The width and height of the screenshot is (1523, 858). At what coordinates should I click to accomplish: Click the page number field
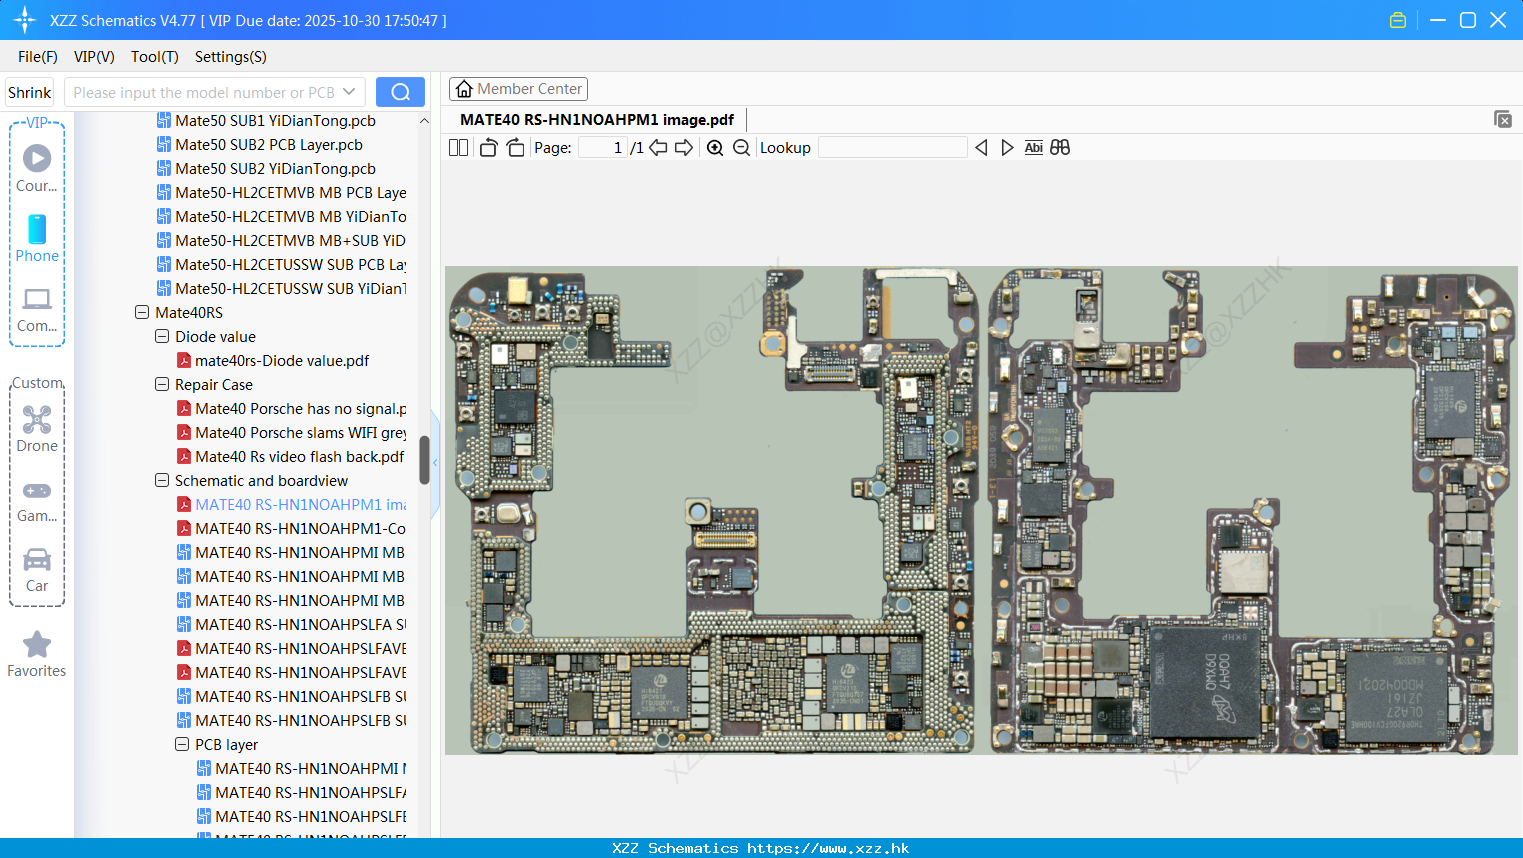[x=603, y=148]
